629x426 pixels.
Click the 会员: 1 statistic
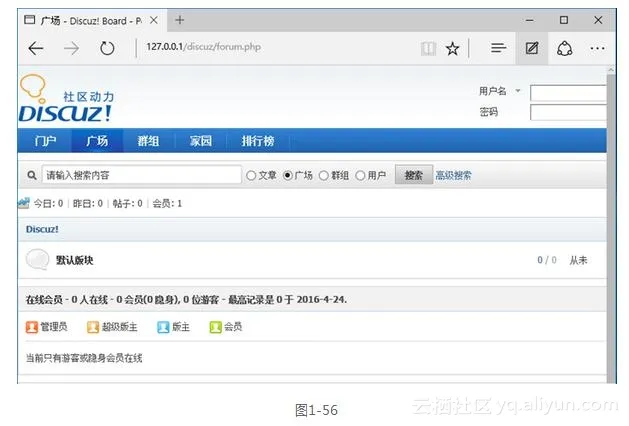point(167,203)
